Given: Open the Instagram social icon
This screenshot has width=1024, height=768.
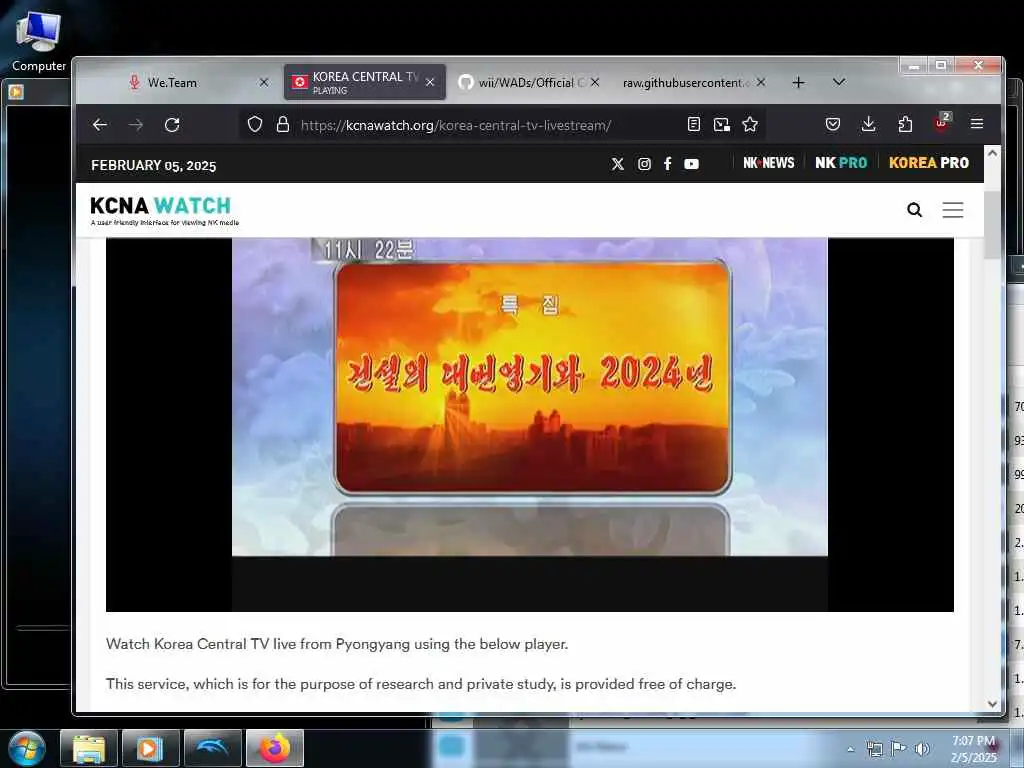Looking at the screenshot, I should [x=644, y=164].
